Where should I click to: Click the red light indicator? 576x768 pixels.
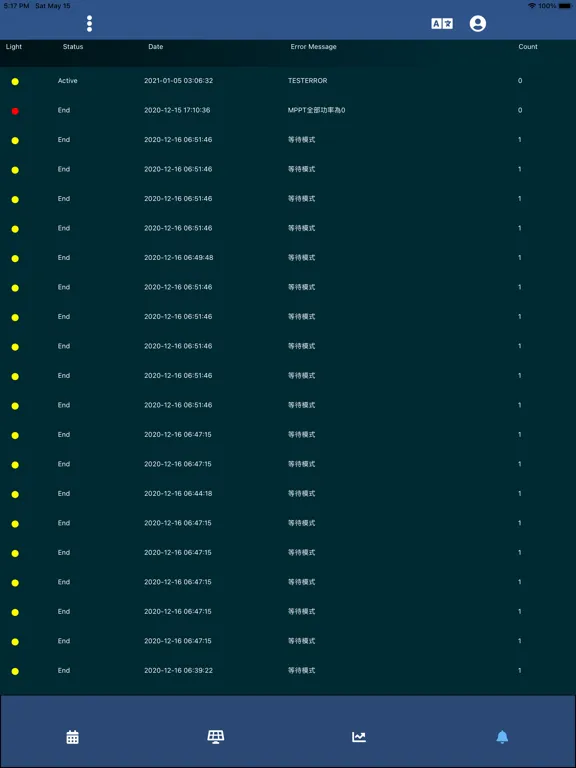[15, 111]
